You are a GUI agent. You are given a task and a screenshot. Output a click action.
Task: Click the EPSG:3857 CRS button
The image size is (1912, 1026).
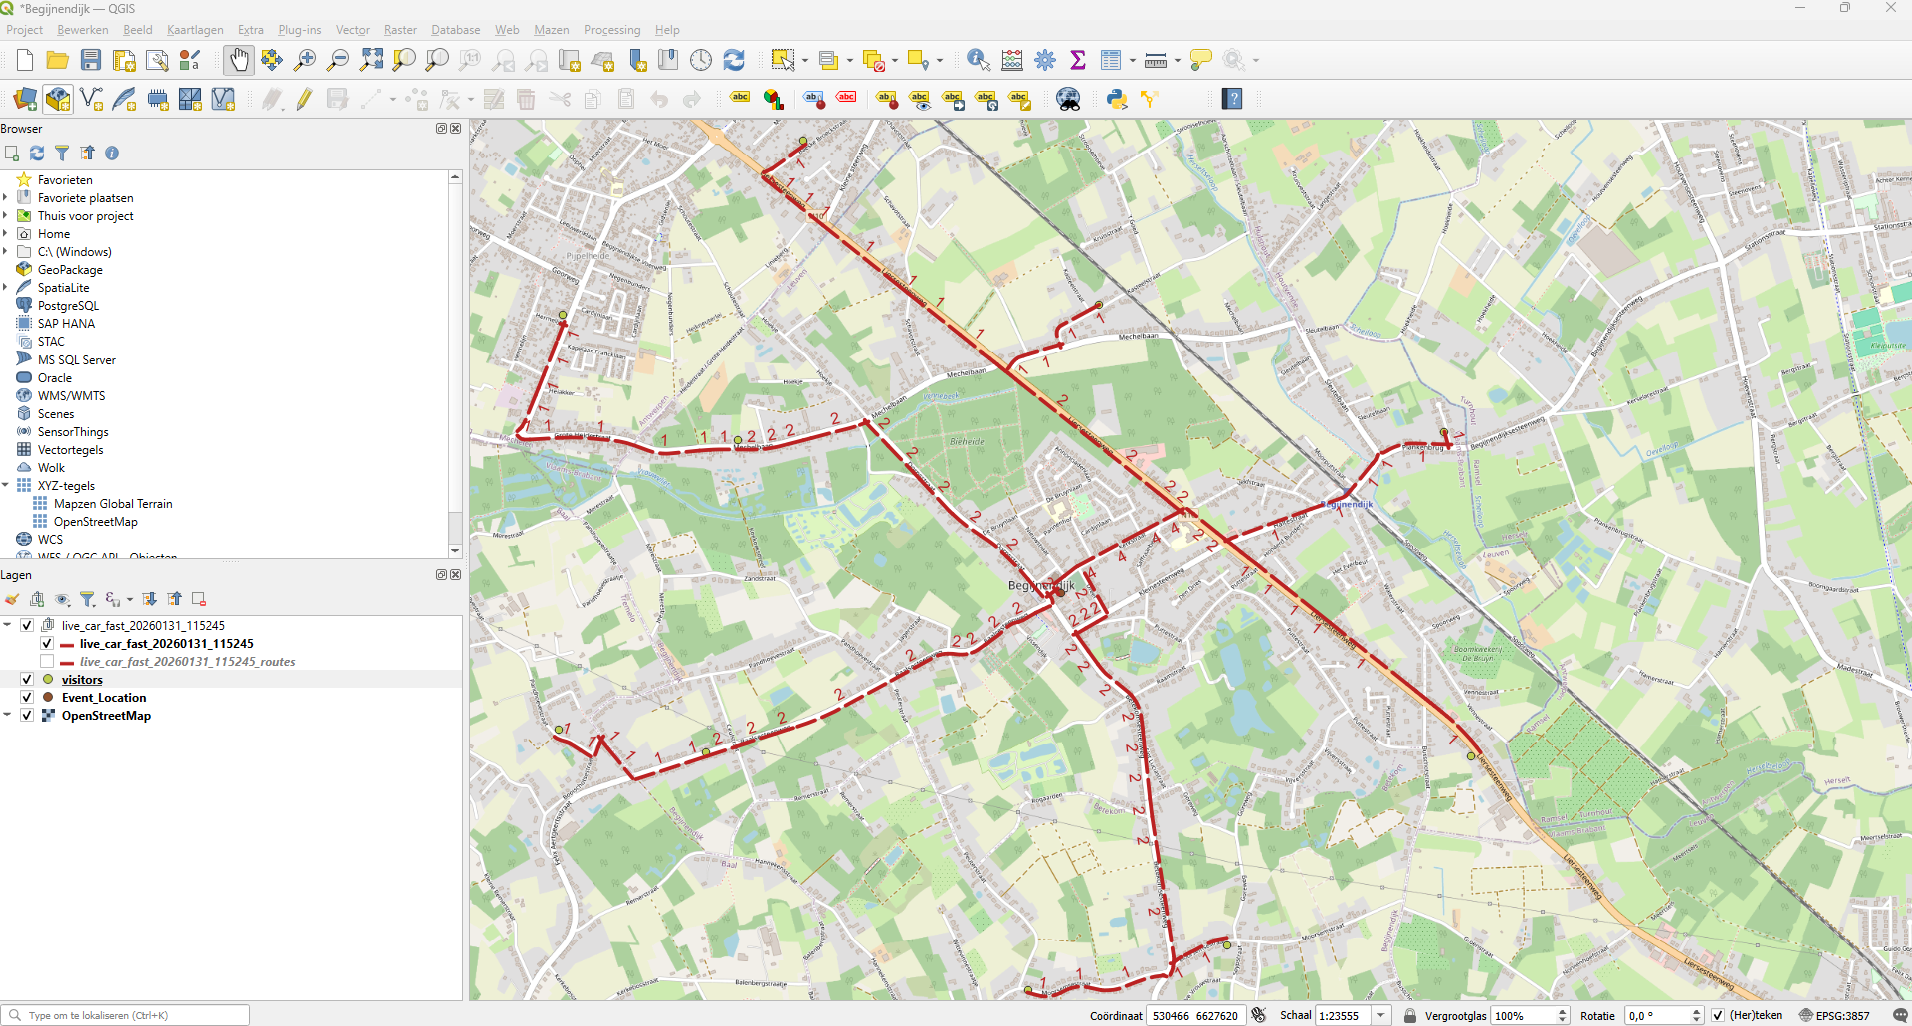pos(1834,1015)
